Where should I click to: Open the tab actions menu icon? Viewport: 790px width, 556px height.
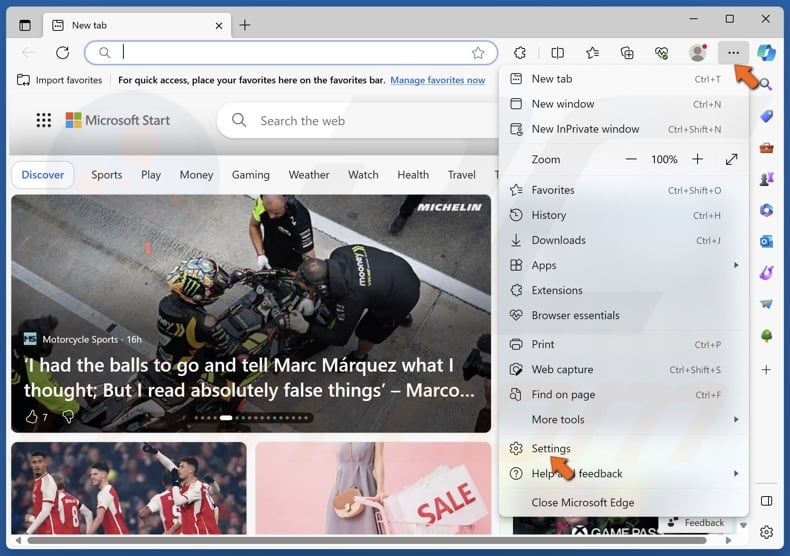tap(25, 25)
